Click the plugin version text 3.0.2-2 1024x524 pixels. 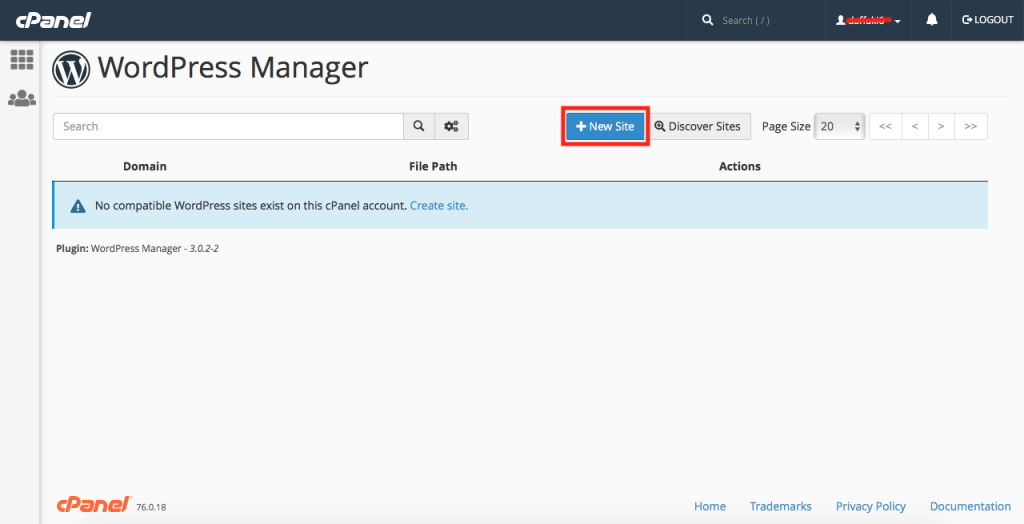pyautogui.click(x=204, y=249)
